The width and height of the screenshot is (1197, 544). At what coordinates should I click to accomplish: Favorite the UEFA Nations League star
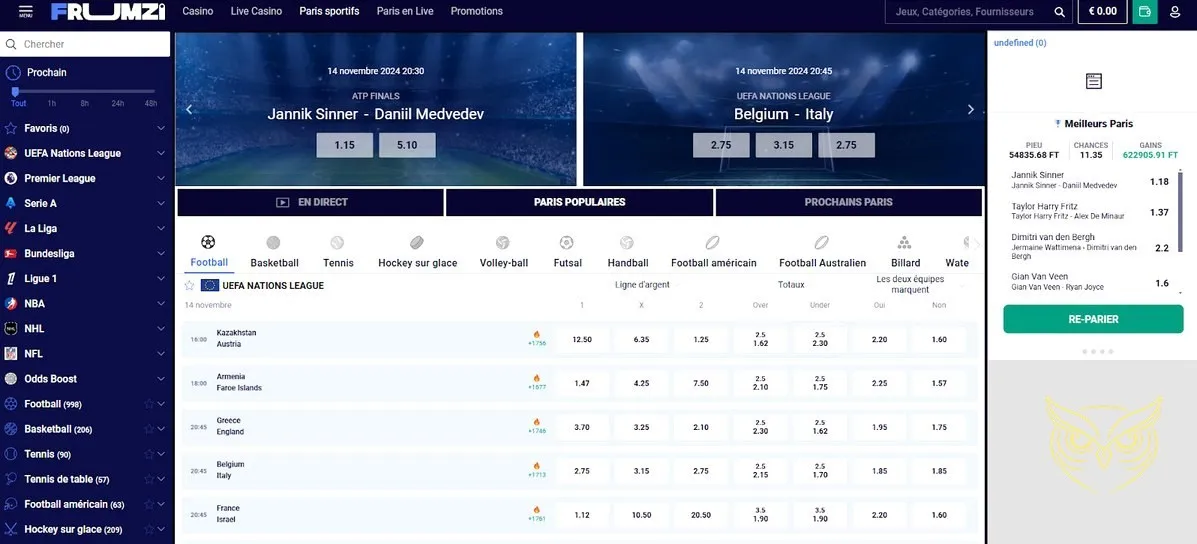coord(189,285)
